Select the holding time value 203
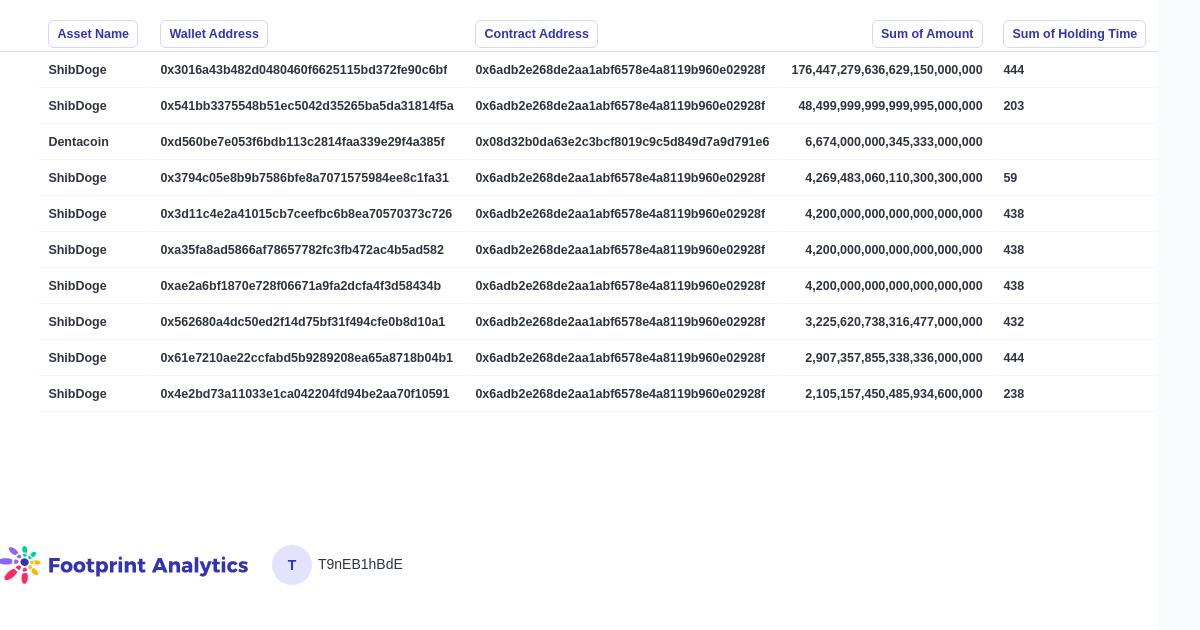This screenshot has height=630, width=1200. point(1014,106)
